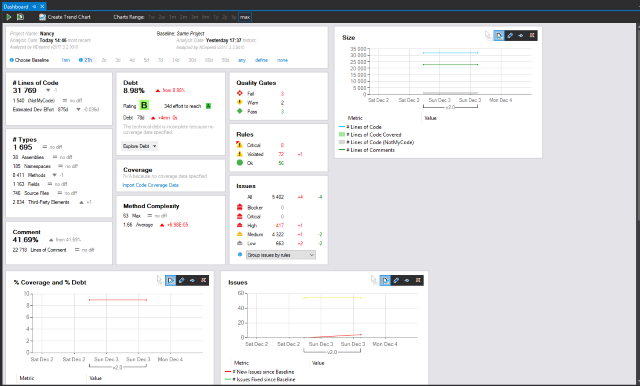
Task: Choose the 1mn baseline option
Action: 65,60
